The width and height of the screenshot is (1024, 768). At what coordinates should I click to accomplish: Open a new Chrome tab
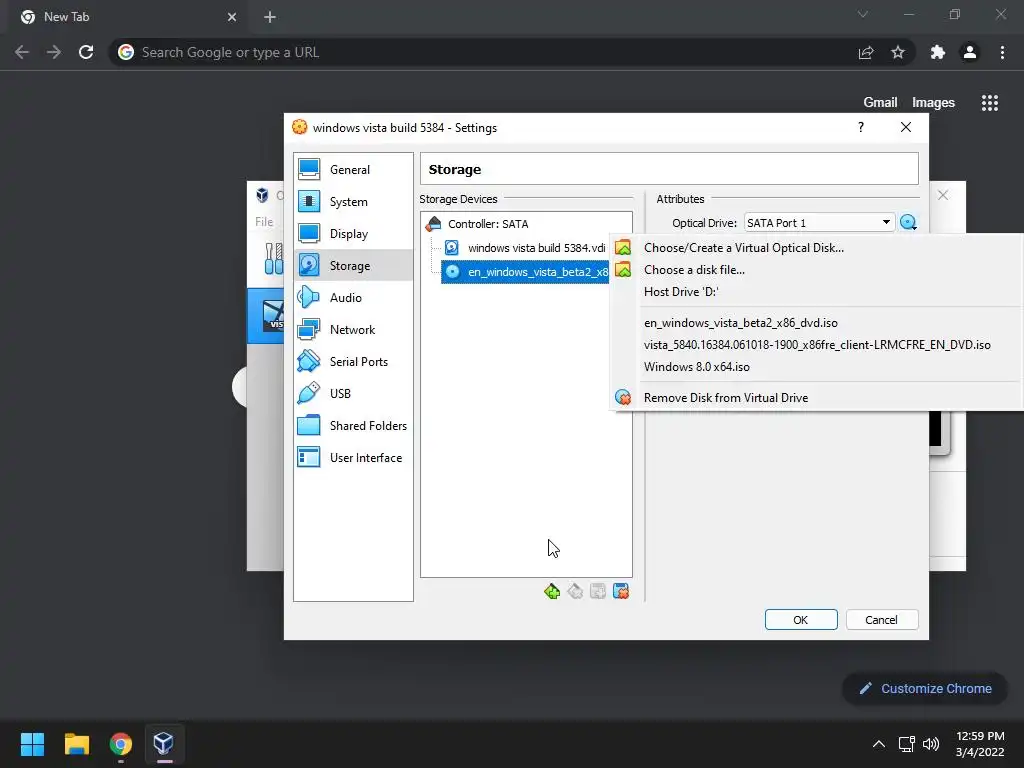270,17
